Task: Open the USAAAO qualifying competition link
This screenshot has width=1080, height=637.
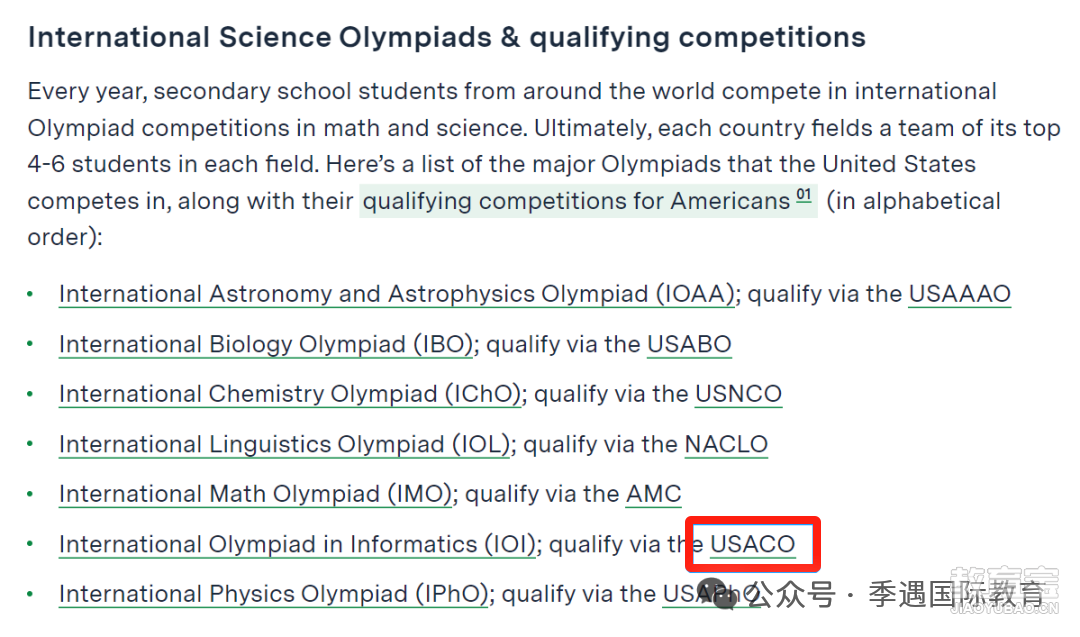Action: 959,294
